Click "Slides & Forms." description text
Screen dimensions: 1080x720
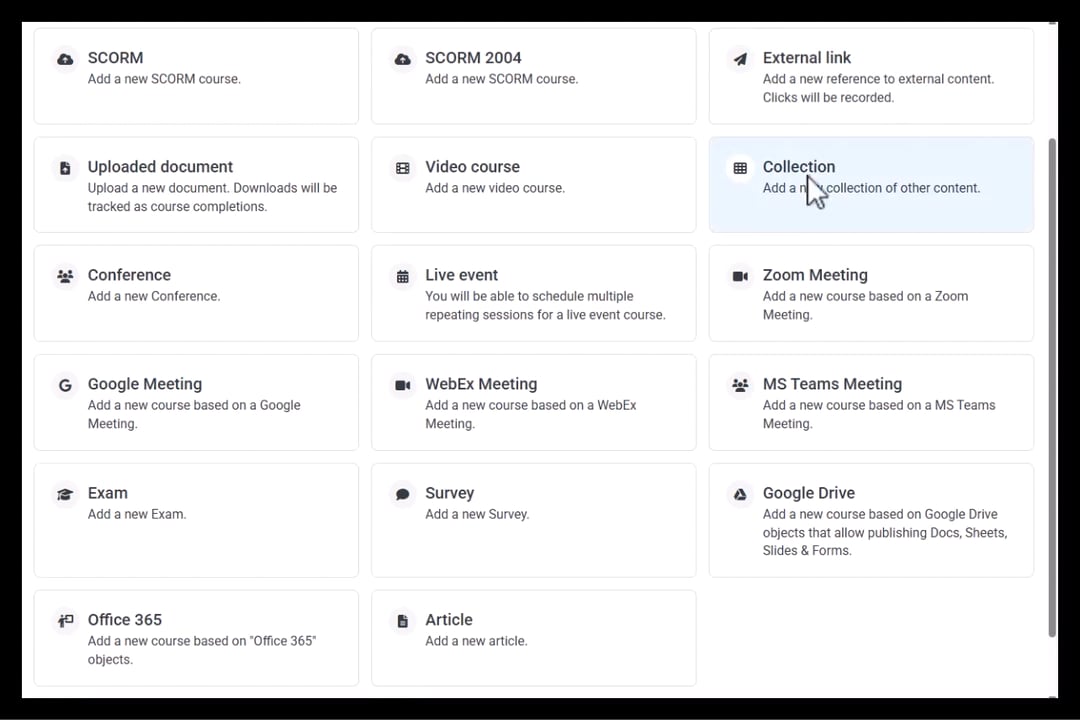point(807,551)
